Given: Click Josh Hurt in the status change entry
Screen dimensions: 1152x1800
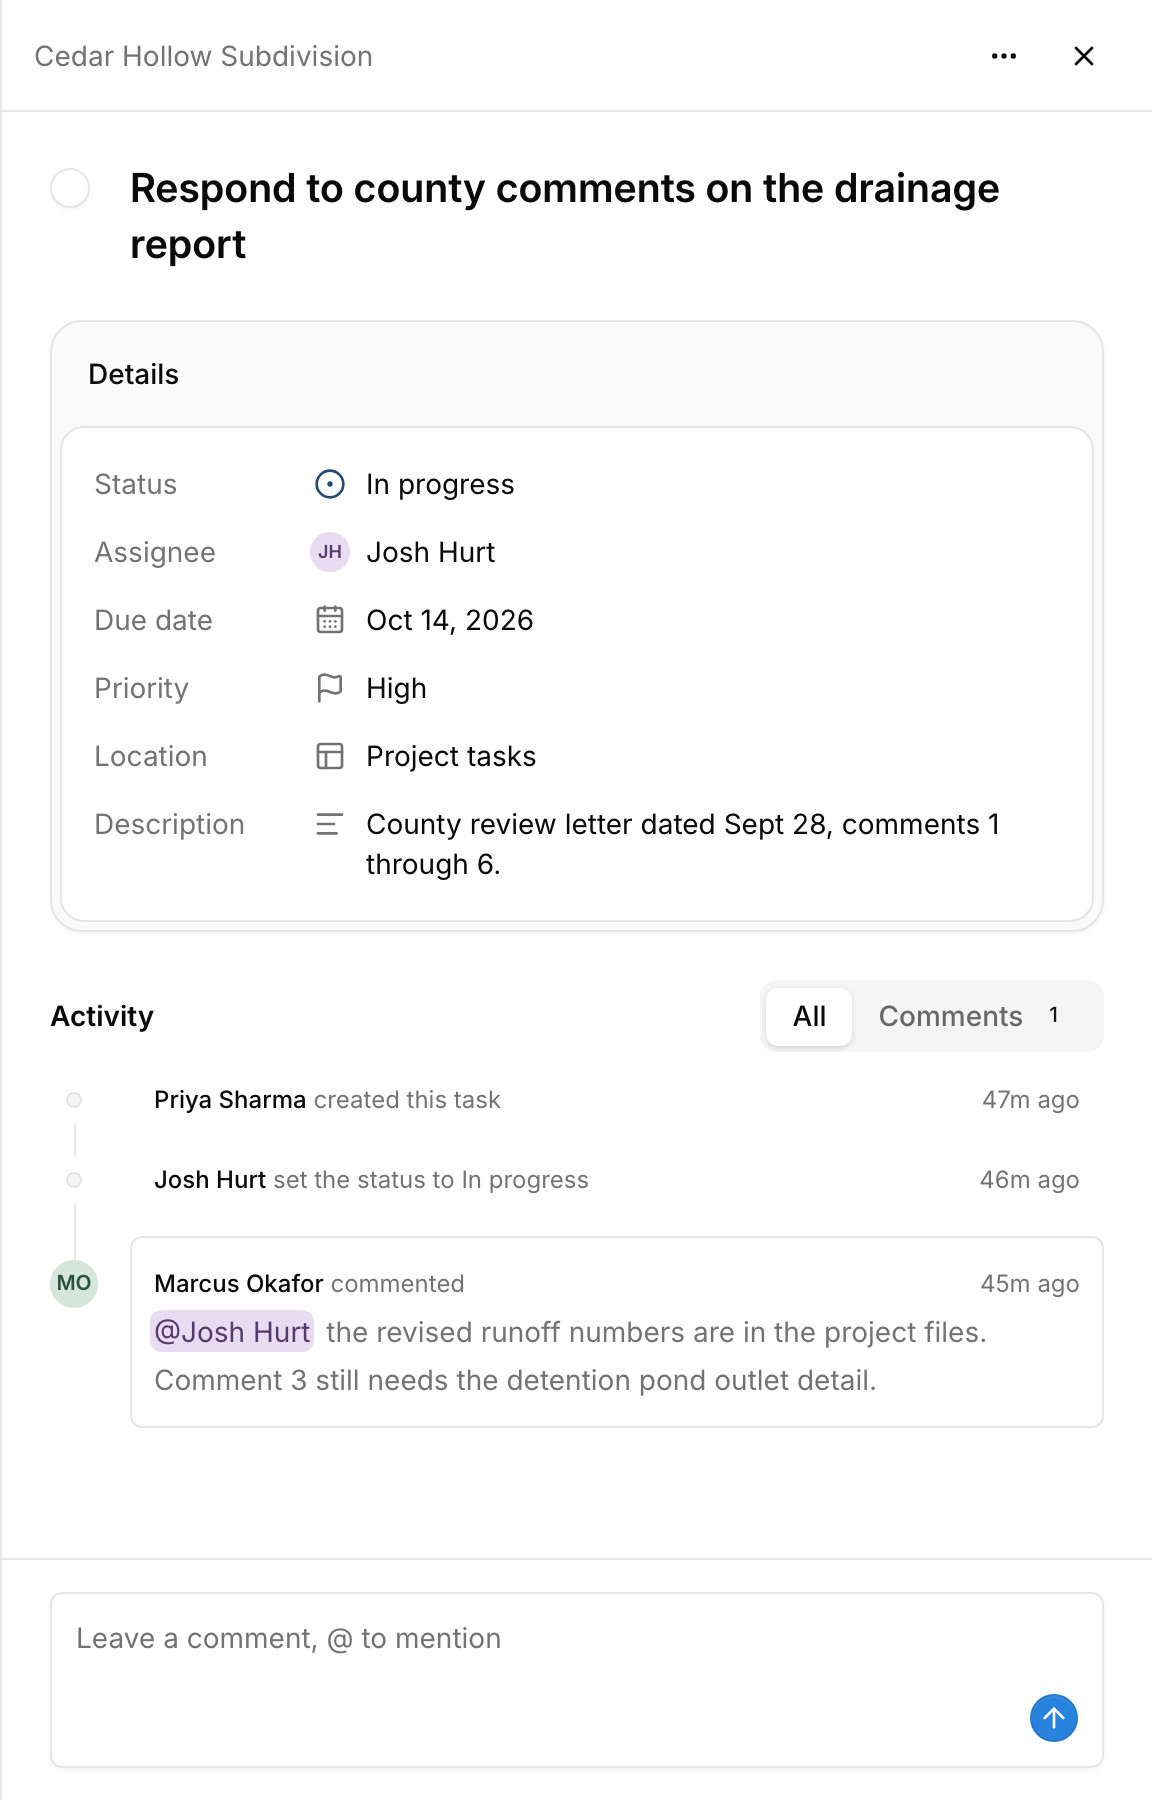Looking at the screenshot, I should click(210, 1180).
